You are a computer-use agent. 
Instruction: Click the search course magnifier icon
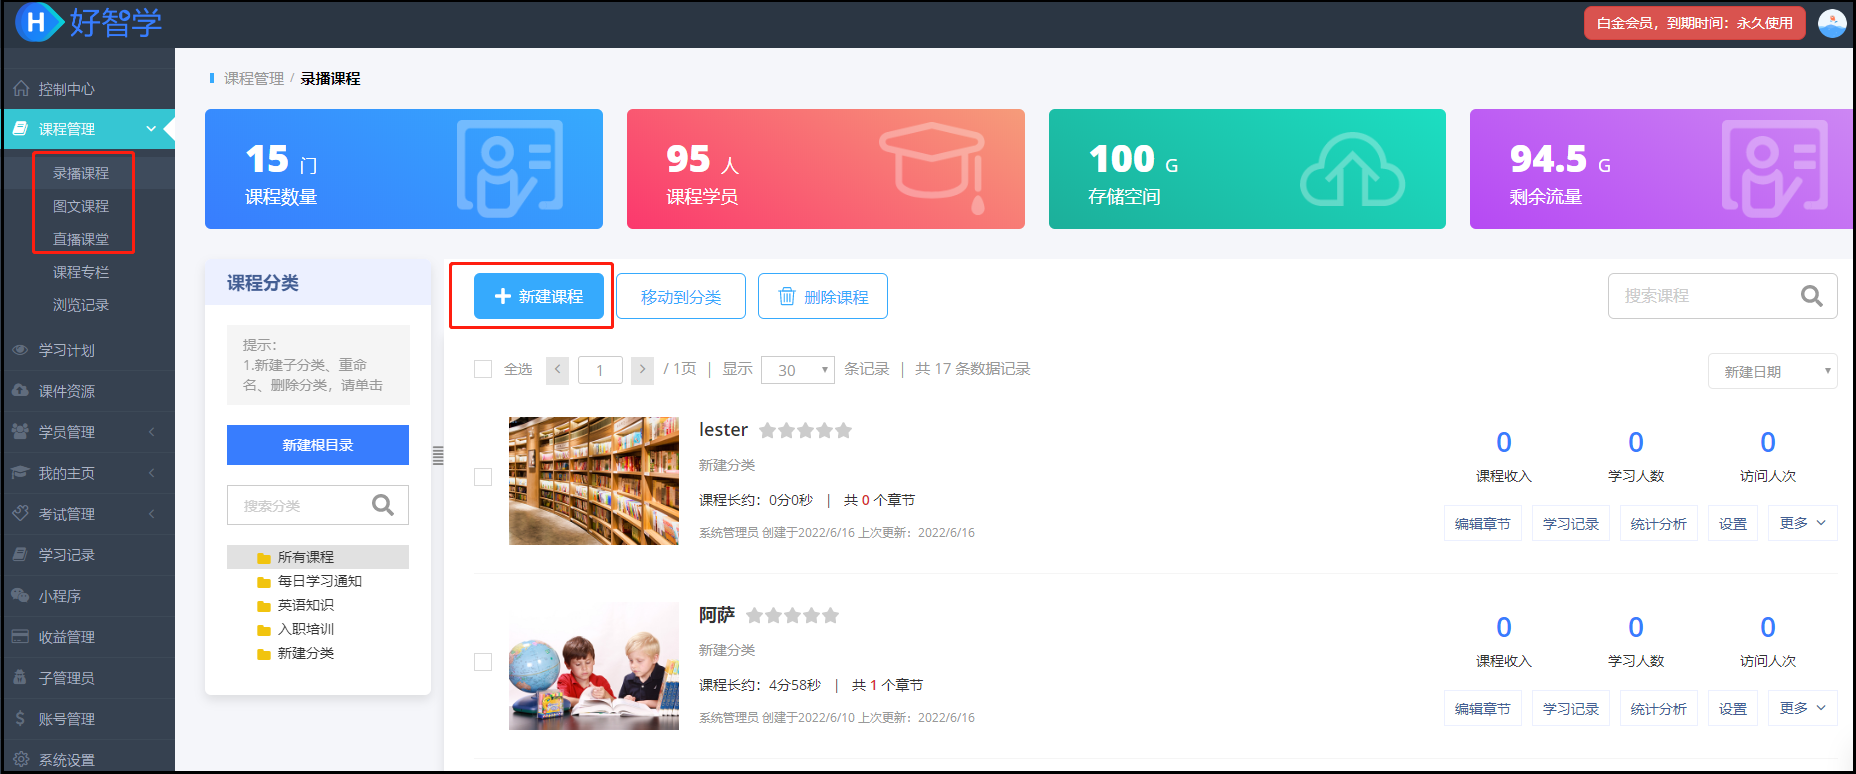pyautogui.click(x=1811, y=296)
